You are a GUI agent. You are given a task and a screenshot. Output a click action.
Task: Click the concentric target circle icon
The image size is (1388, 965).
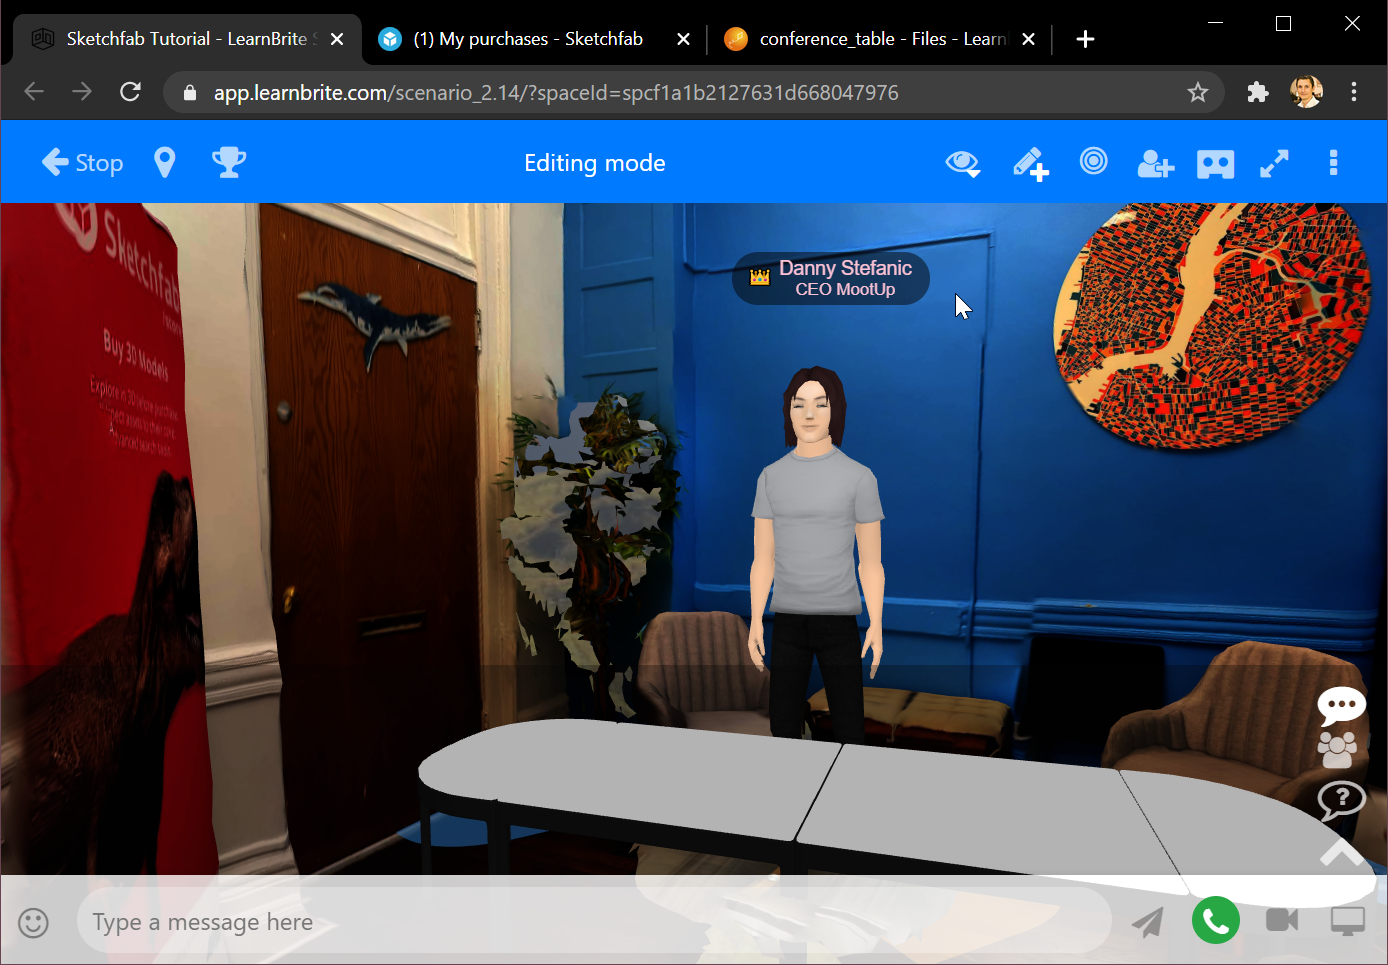[x=1094, y=161]
